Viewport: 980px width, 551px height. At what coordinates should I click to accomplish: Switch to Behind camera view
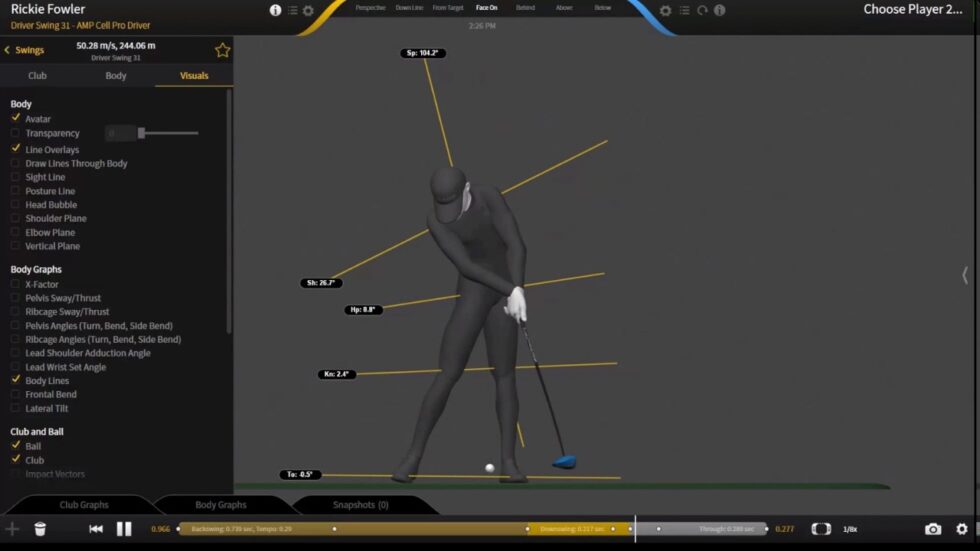pos(525,8)
